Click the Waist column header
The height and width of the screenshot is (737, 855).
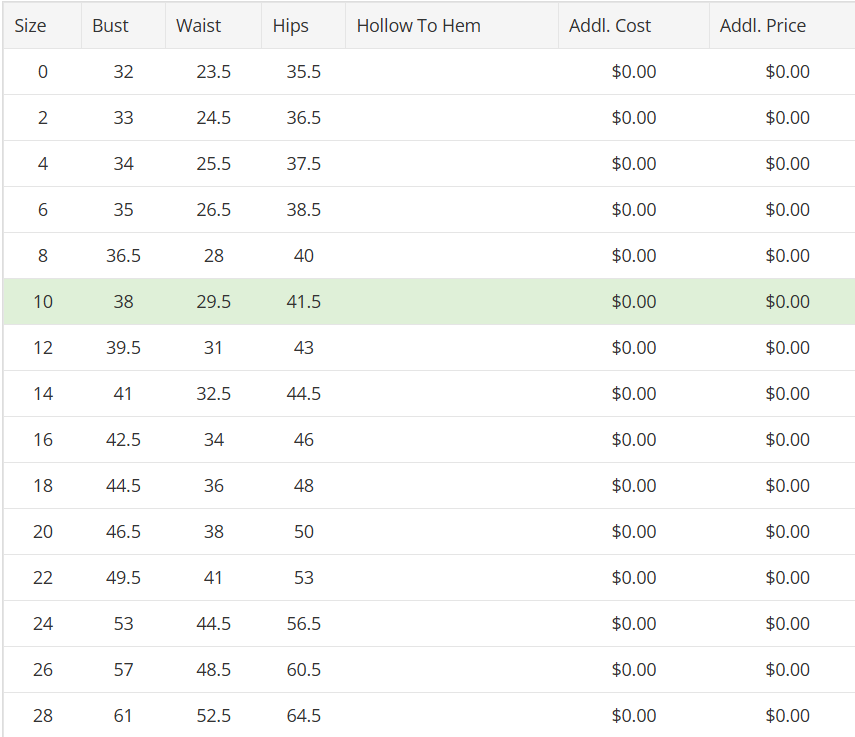[x=214, y=26]
